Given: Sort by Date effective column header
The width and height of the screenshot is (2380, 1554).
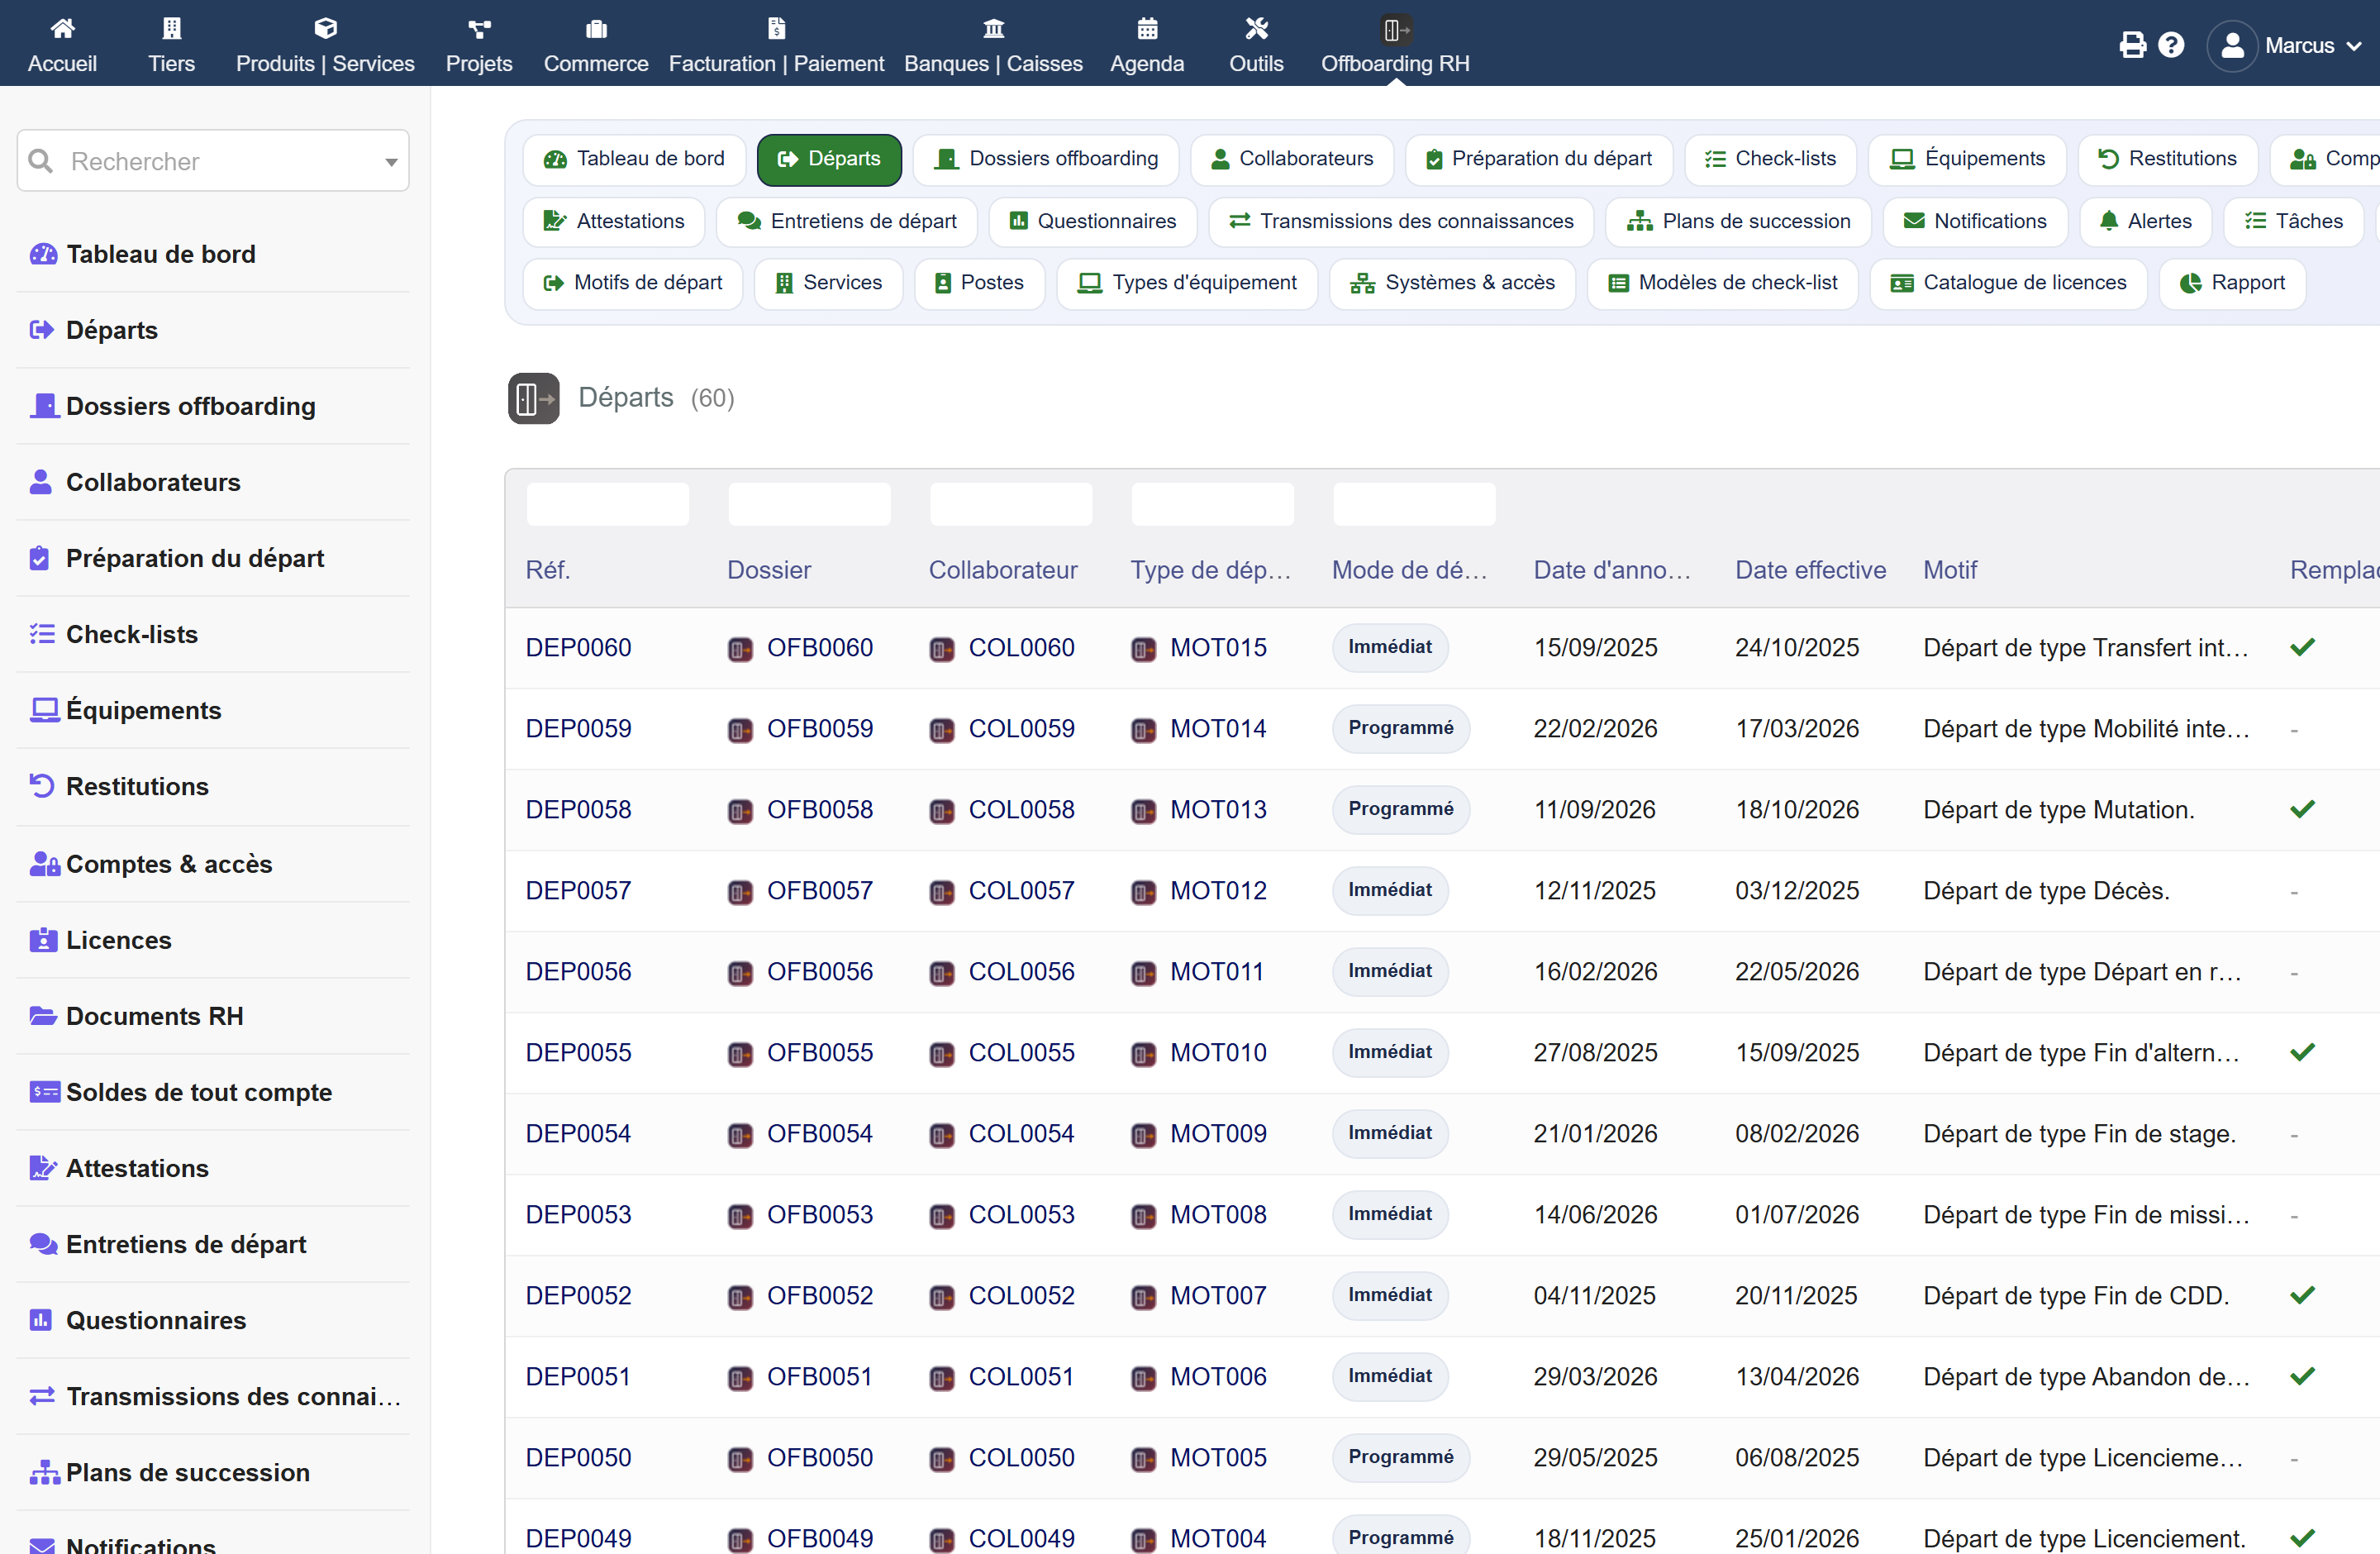Looking at the screenshot, I should pyautogui.click(x=1810, y=570).
